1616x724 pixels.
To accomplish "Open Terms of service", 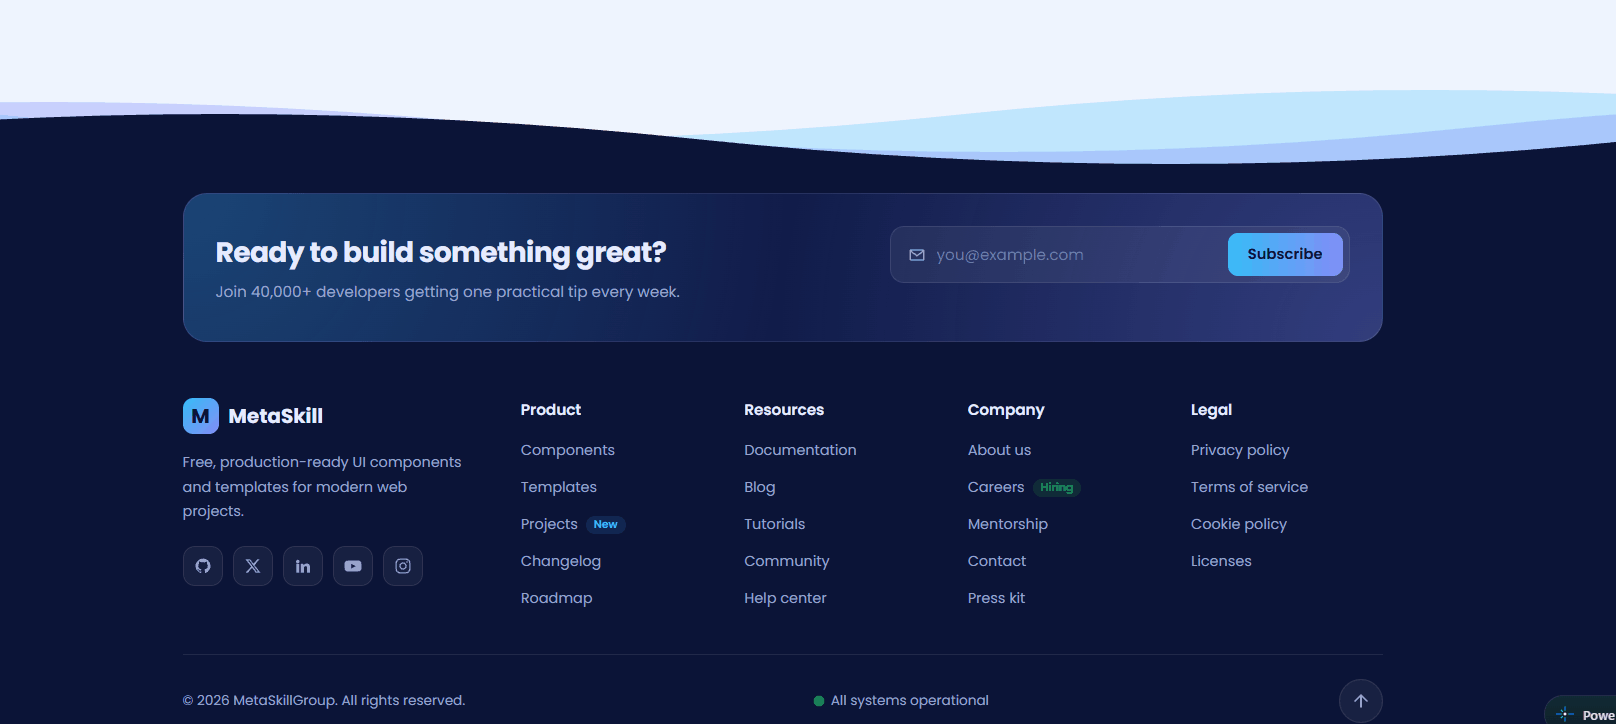I will click(1249, 487).
